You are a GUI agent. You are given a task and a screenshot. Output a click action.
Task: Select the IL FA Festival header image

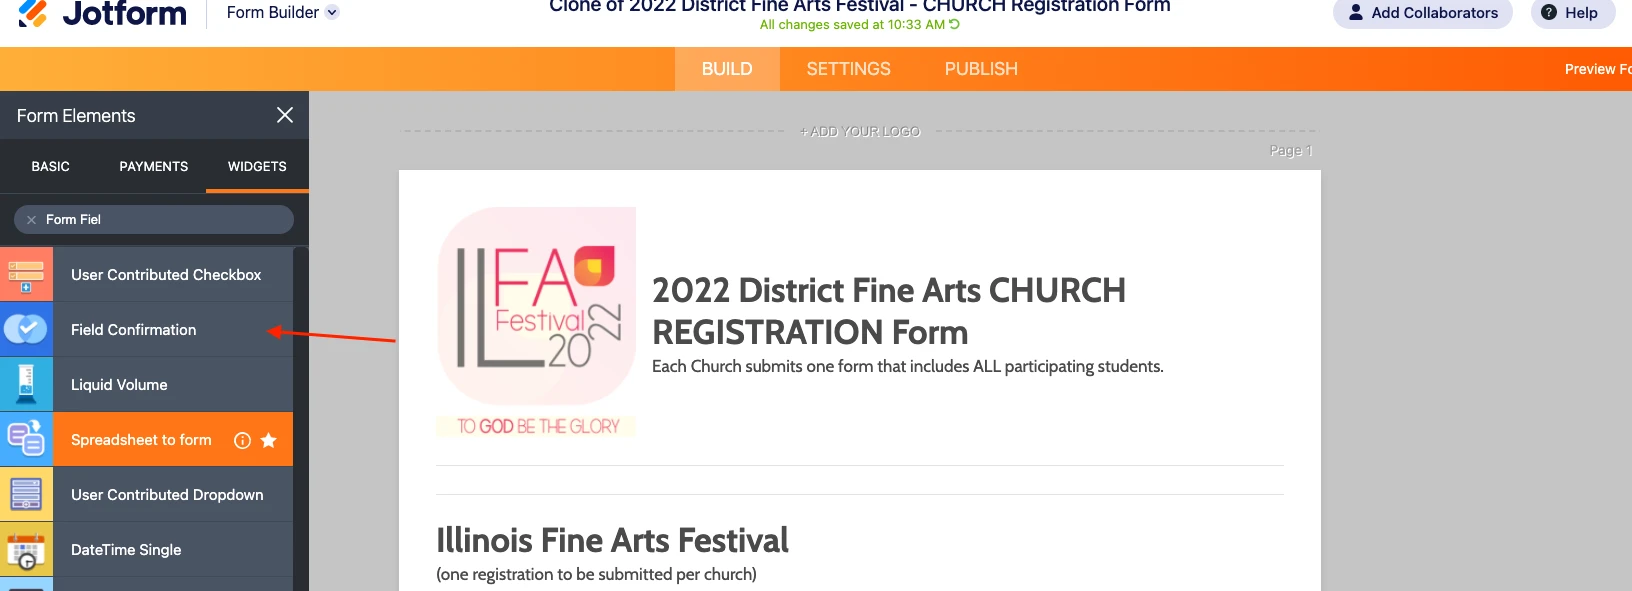click(537, 322)
